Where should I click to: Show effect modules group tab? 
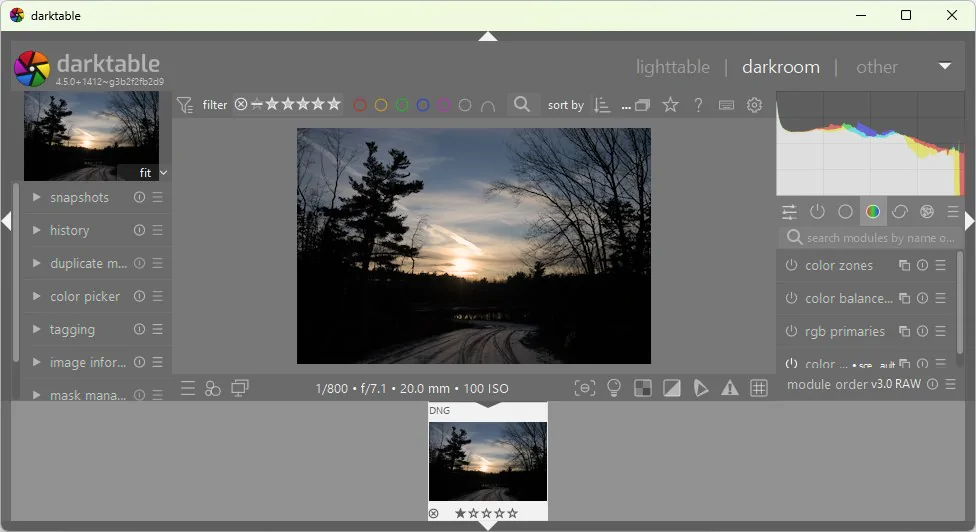(x=927, y=212)
